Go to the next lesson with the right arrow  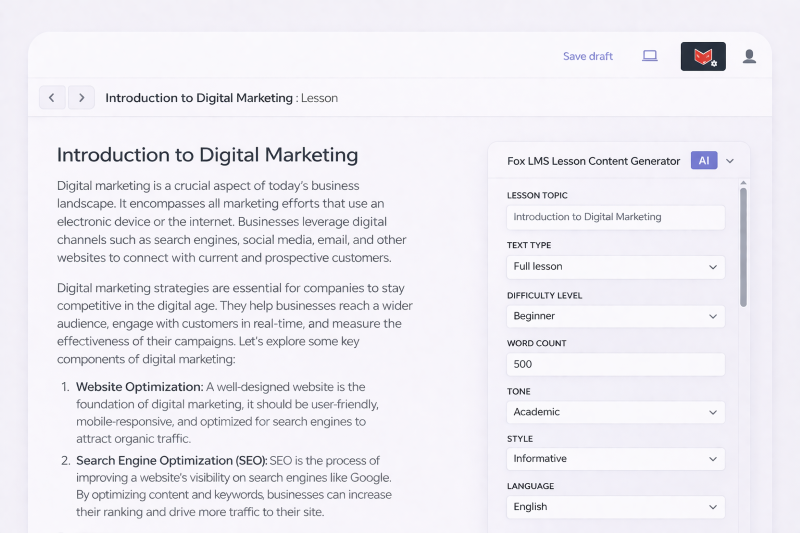[82, 97]
